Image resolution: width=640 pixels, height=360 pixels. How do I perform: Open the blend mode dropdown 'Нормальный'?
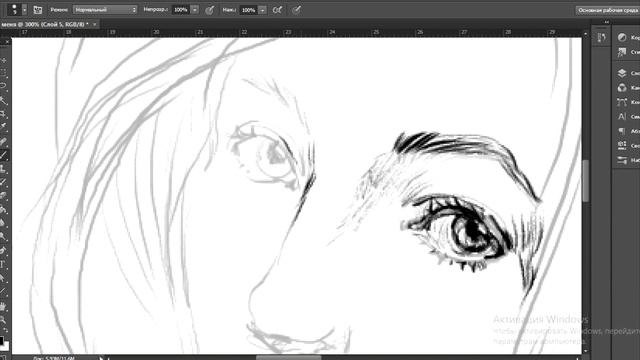coord(105,9)
